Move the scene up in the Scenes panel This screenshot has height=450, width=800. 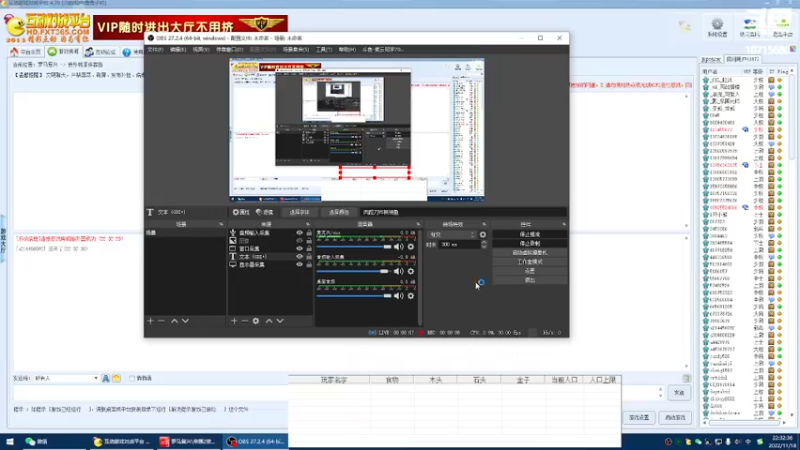(x=174, y=321)
